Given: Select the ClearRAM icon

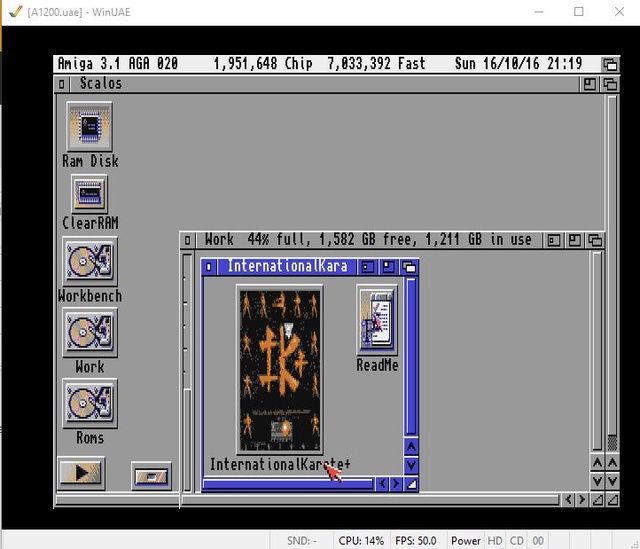Looking at the screenshot, I should (89, 193).
